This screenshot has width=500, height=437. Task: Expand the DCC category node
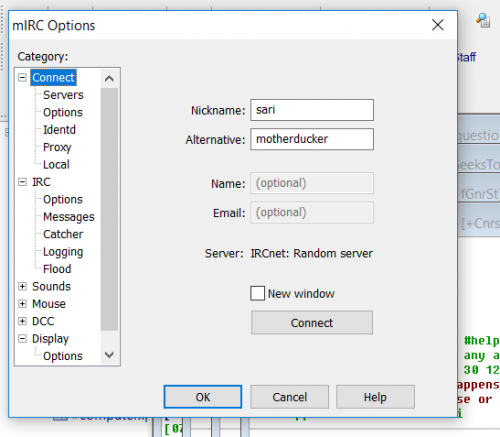pos(22,321)
